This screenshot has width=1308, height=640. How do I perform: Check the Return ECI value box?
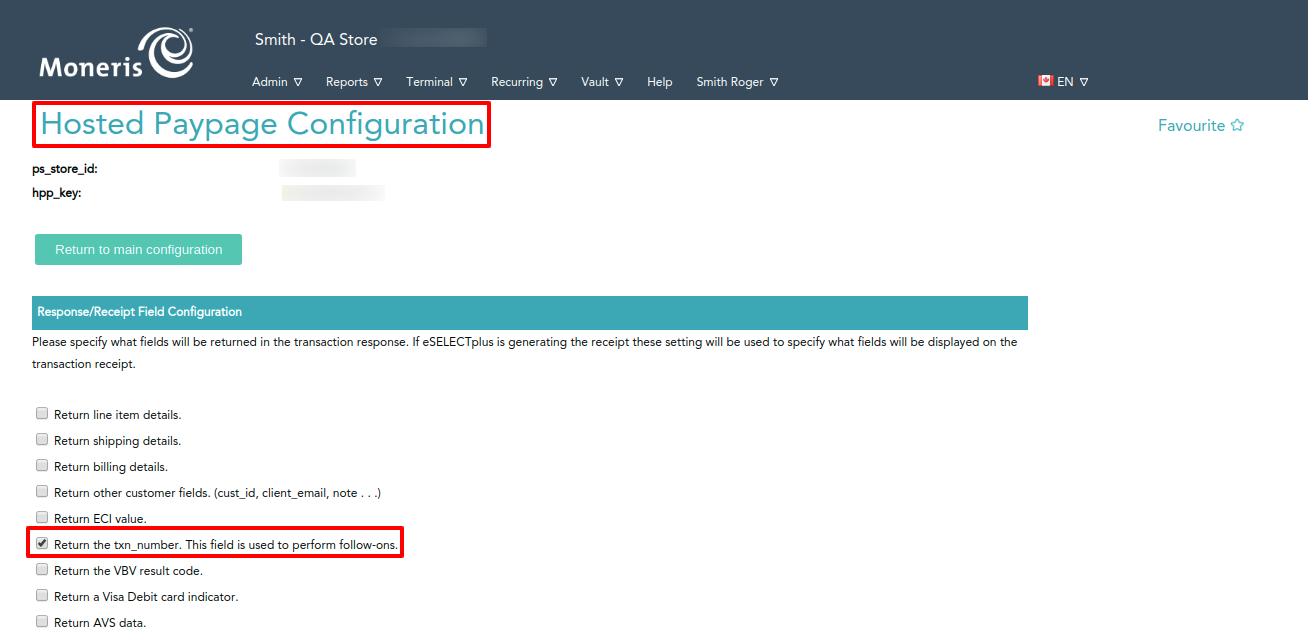(42, 517)
